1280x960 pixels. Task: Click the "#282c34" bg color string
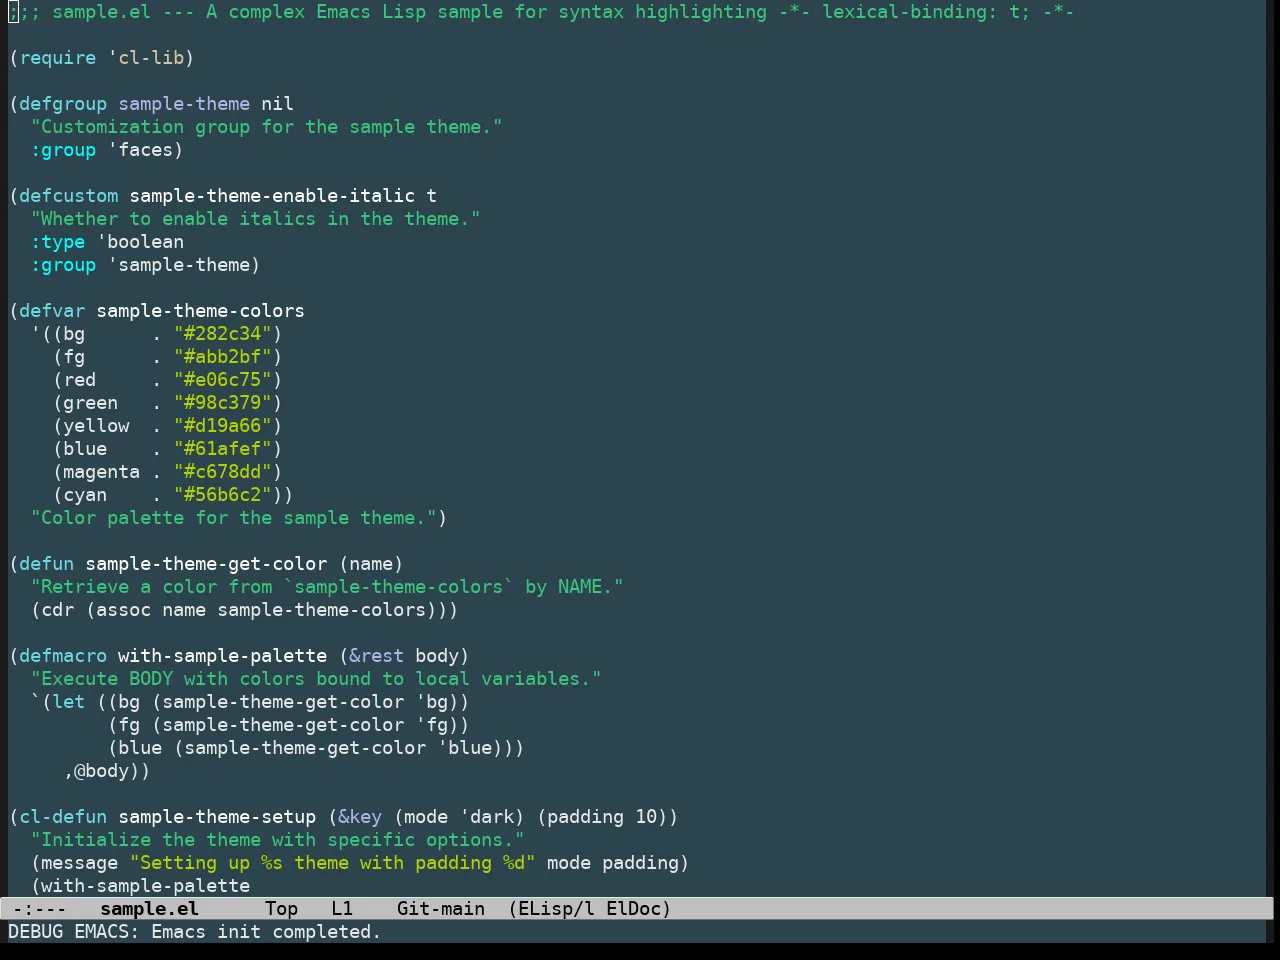222,334
